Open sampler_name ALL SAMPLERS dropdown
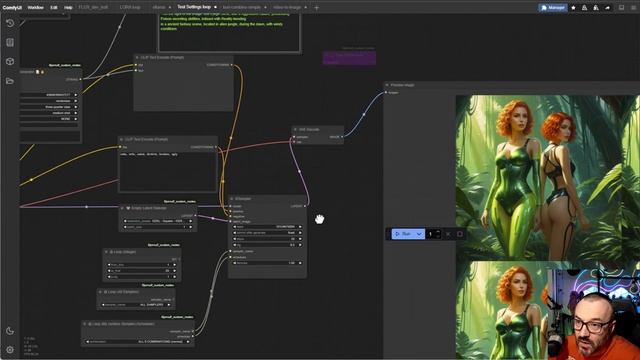Viewport: 640px width, 360px height. (x=136, y=305)
